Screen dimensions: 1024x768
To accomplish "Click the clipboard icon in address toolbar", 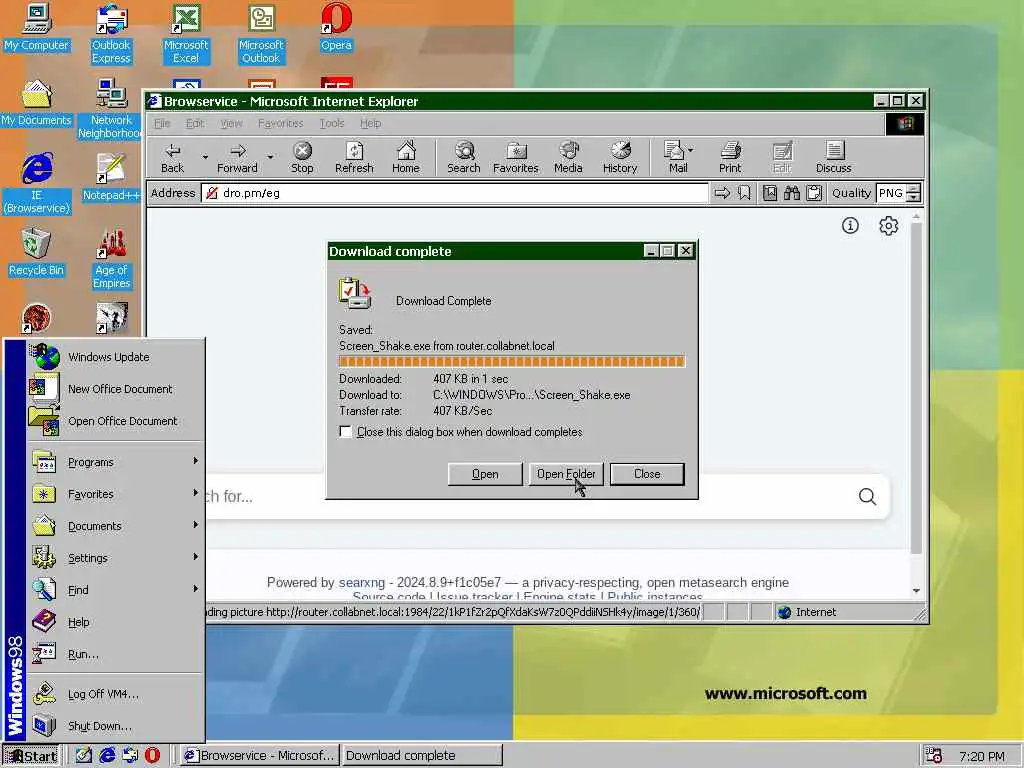I will point(814,193).
